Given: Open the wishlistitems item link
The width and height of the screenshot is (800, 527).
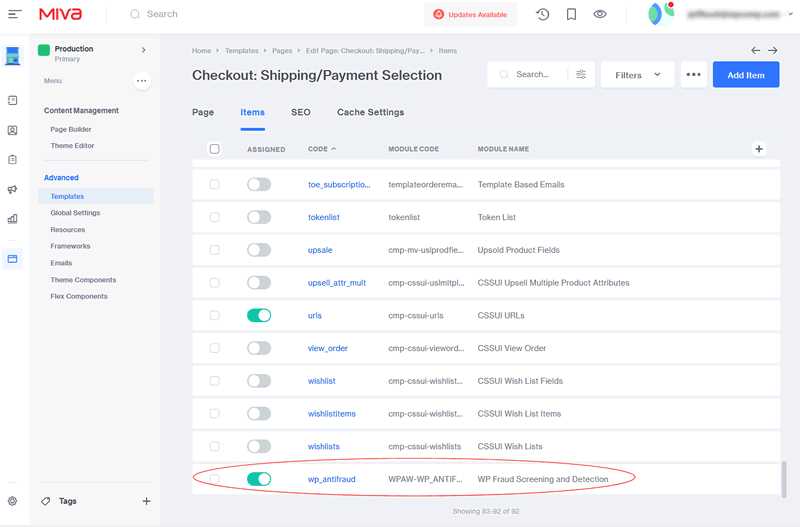Looking at the screenshot, I should 332,414.
